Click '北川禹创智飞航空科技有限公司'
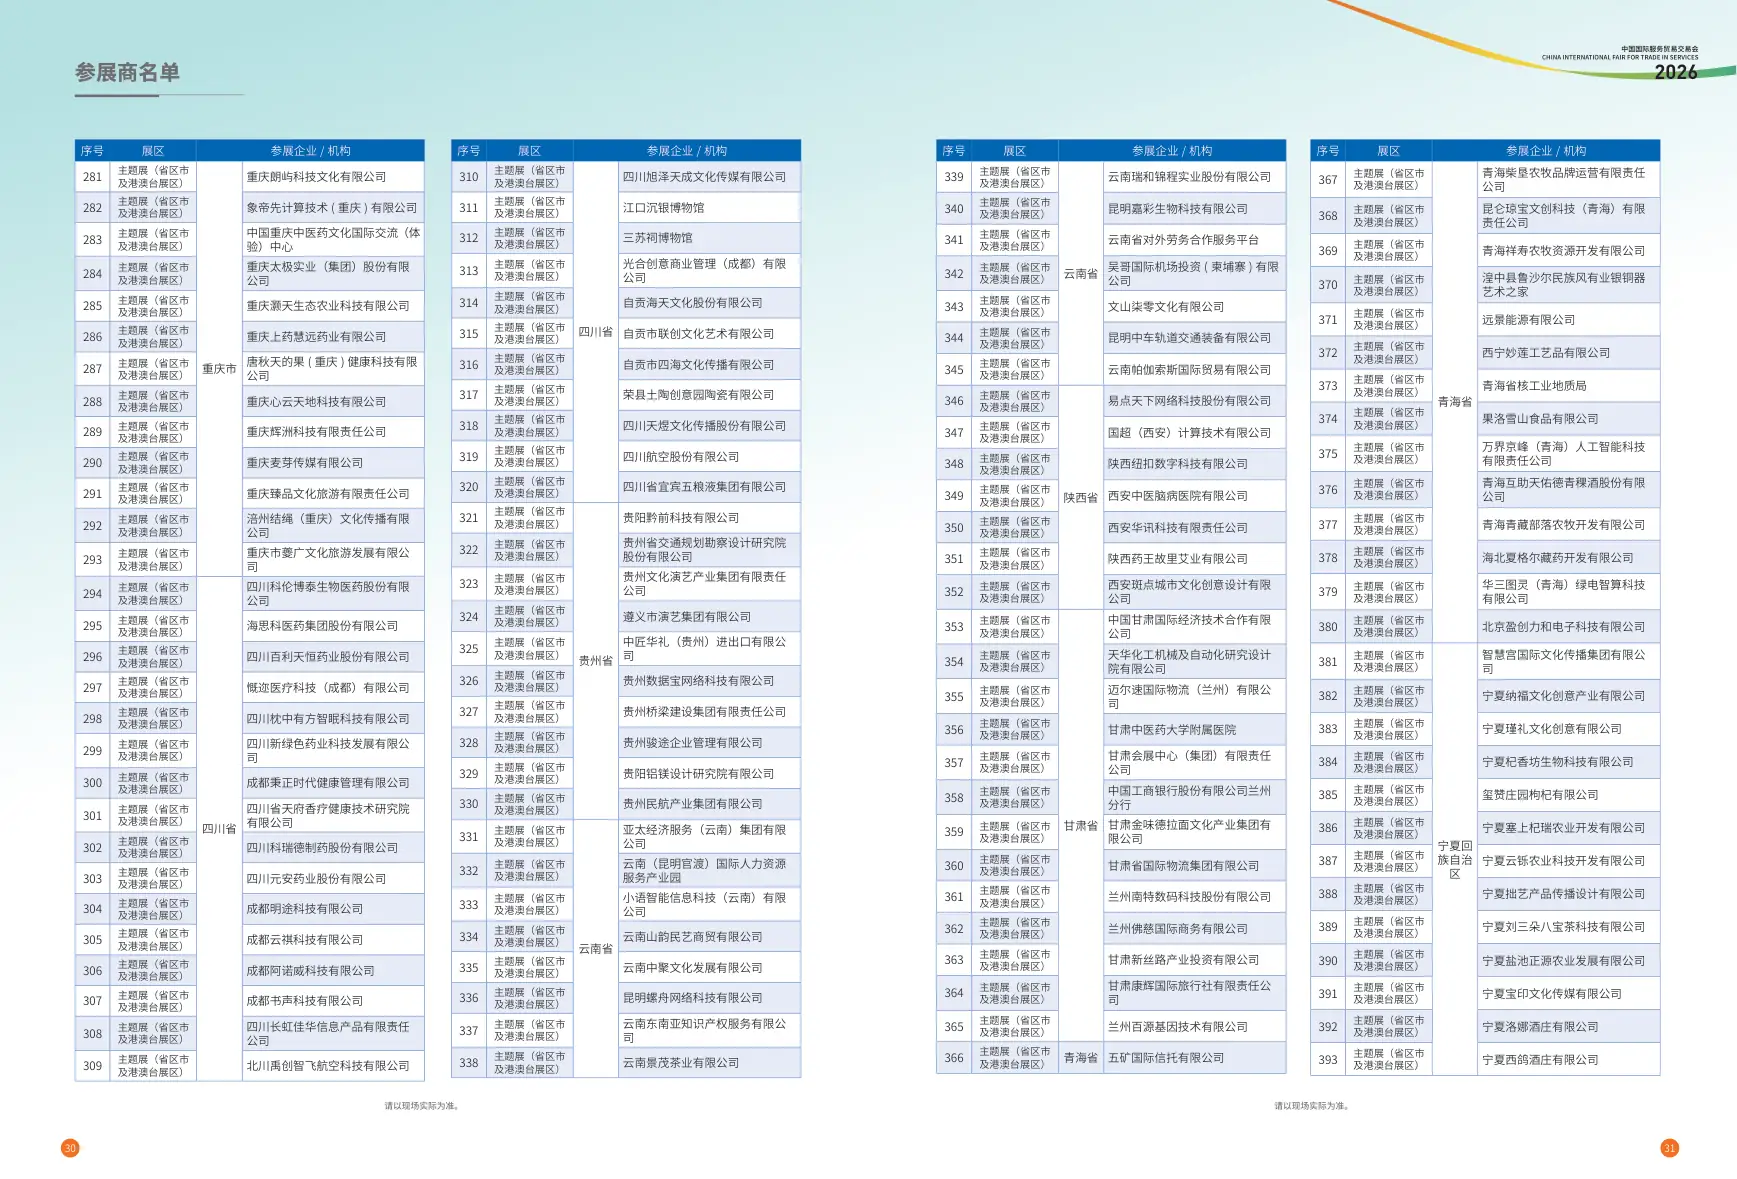The width and height of the screenshot is (1737, 1179). pyautogui.click(x=328, y=1066)
